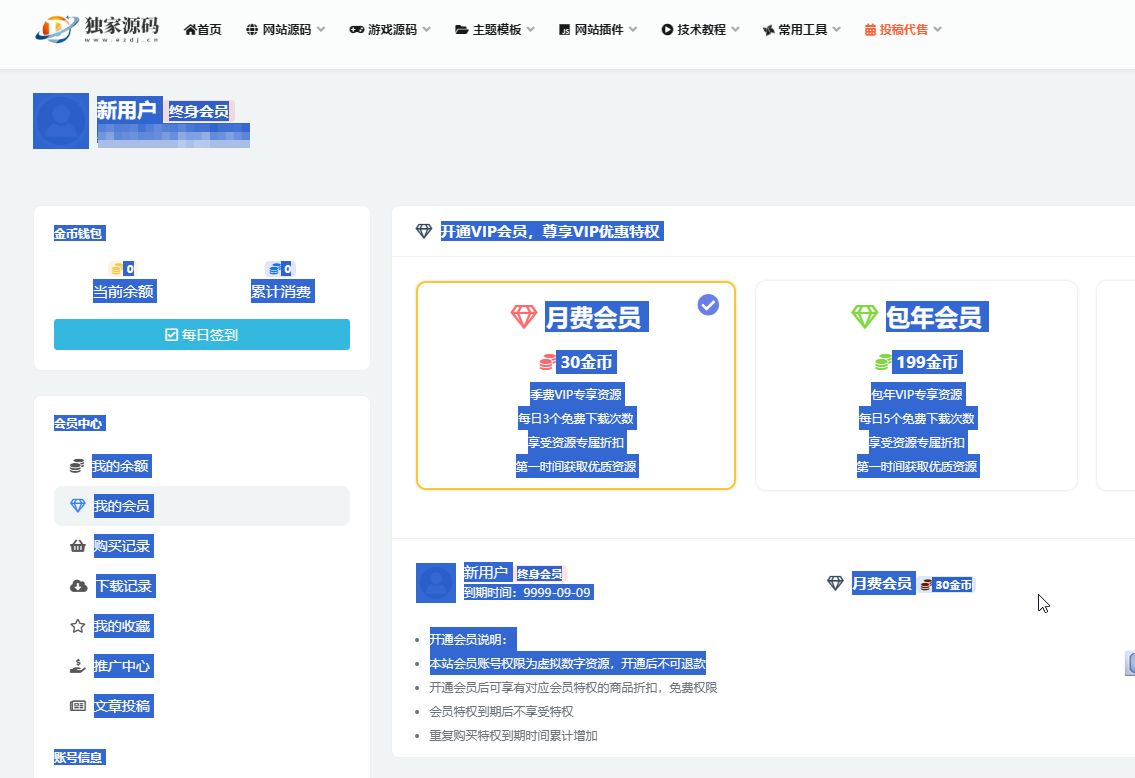
Task: Click the red coin icon beside 30金币
Action: 548,362
